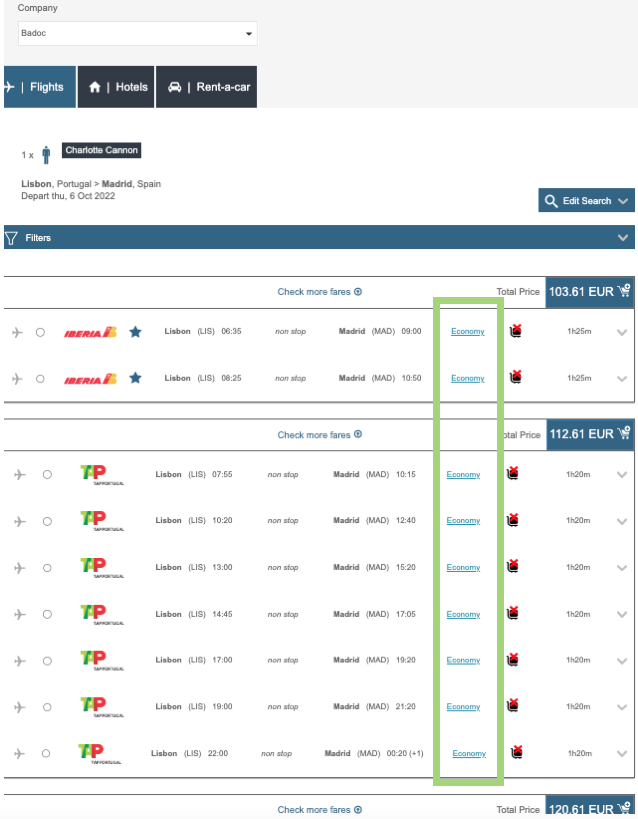Viewport: 638px width, 819px height.
Task: Click the Edit Search button
Action: tap(586, 201)
